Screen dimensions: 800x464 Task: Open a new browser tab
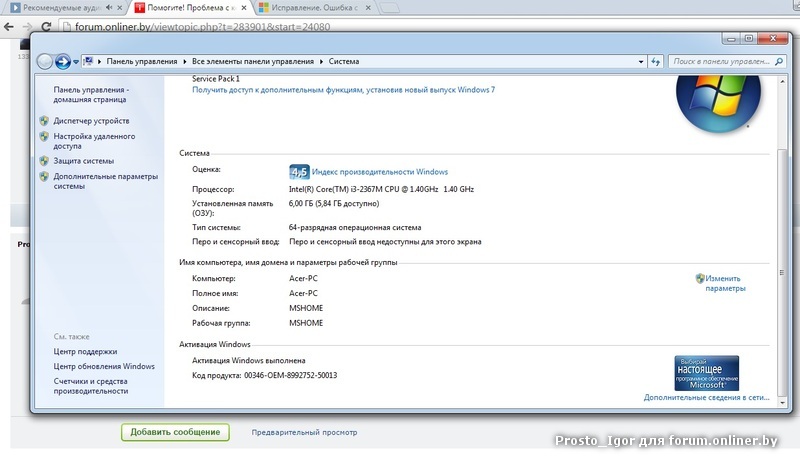pyautogui.click(x=390, y=8)
